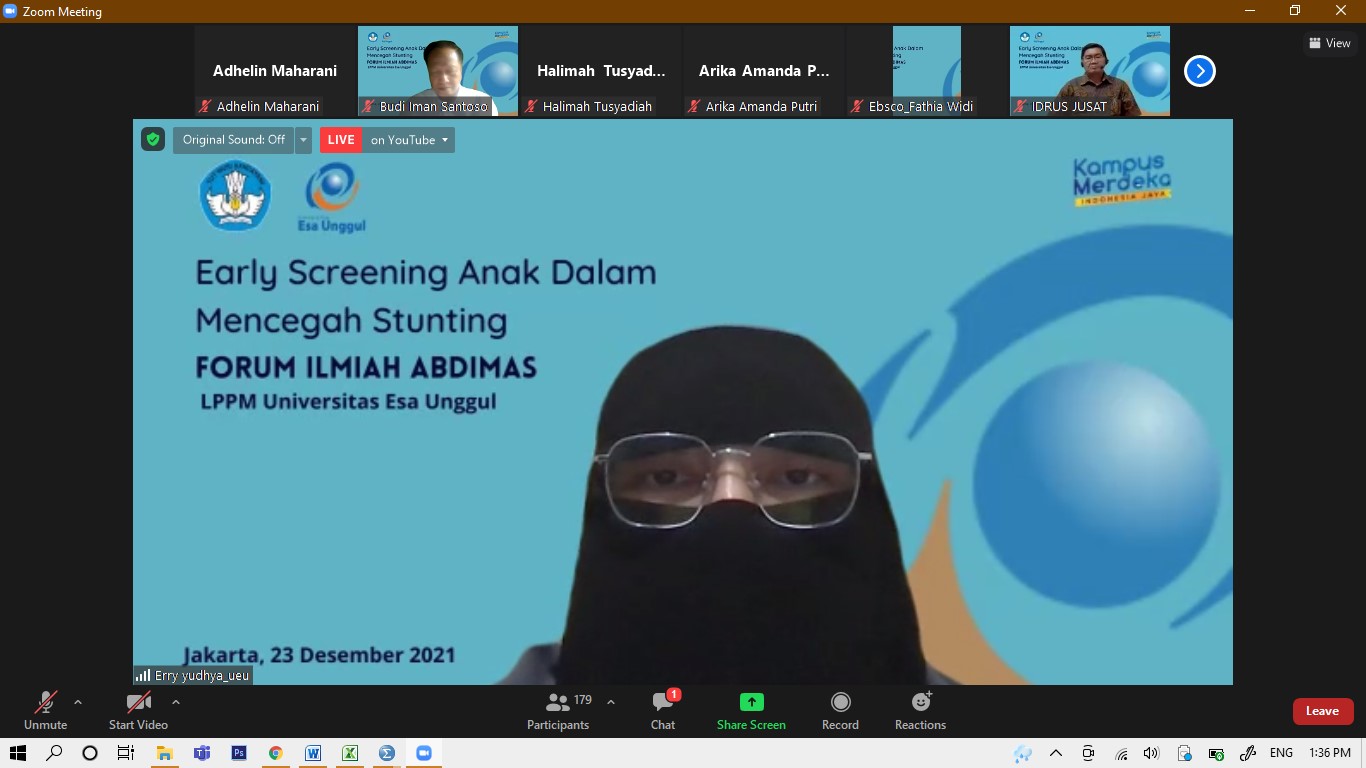1366x768 pixels.
Task: Open Cortana from the taskbar
Action: (90, 753)
